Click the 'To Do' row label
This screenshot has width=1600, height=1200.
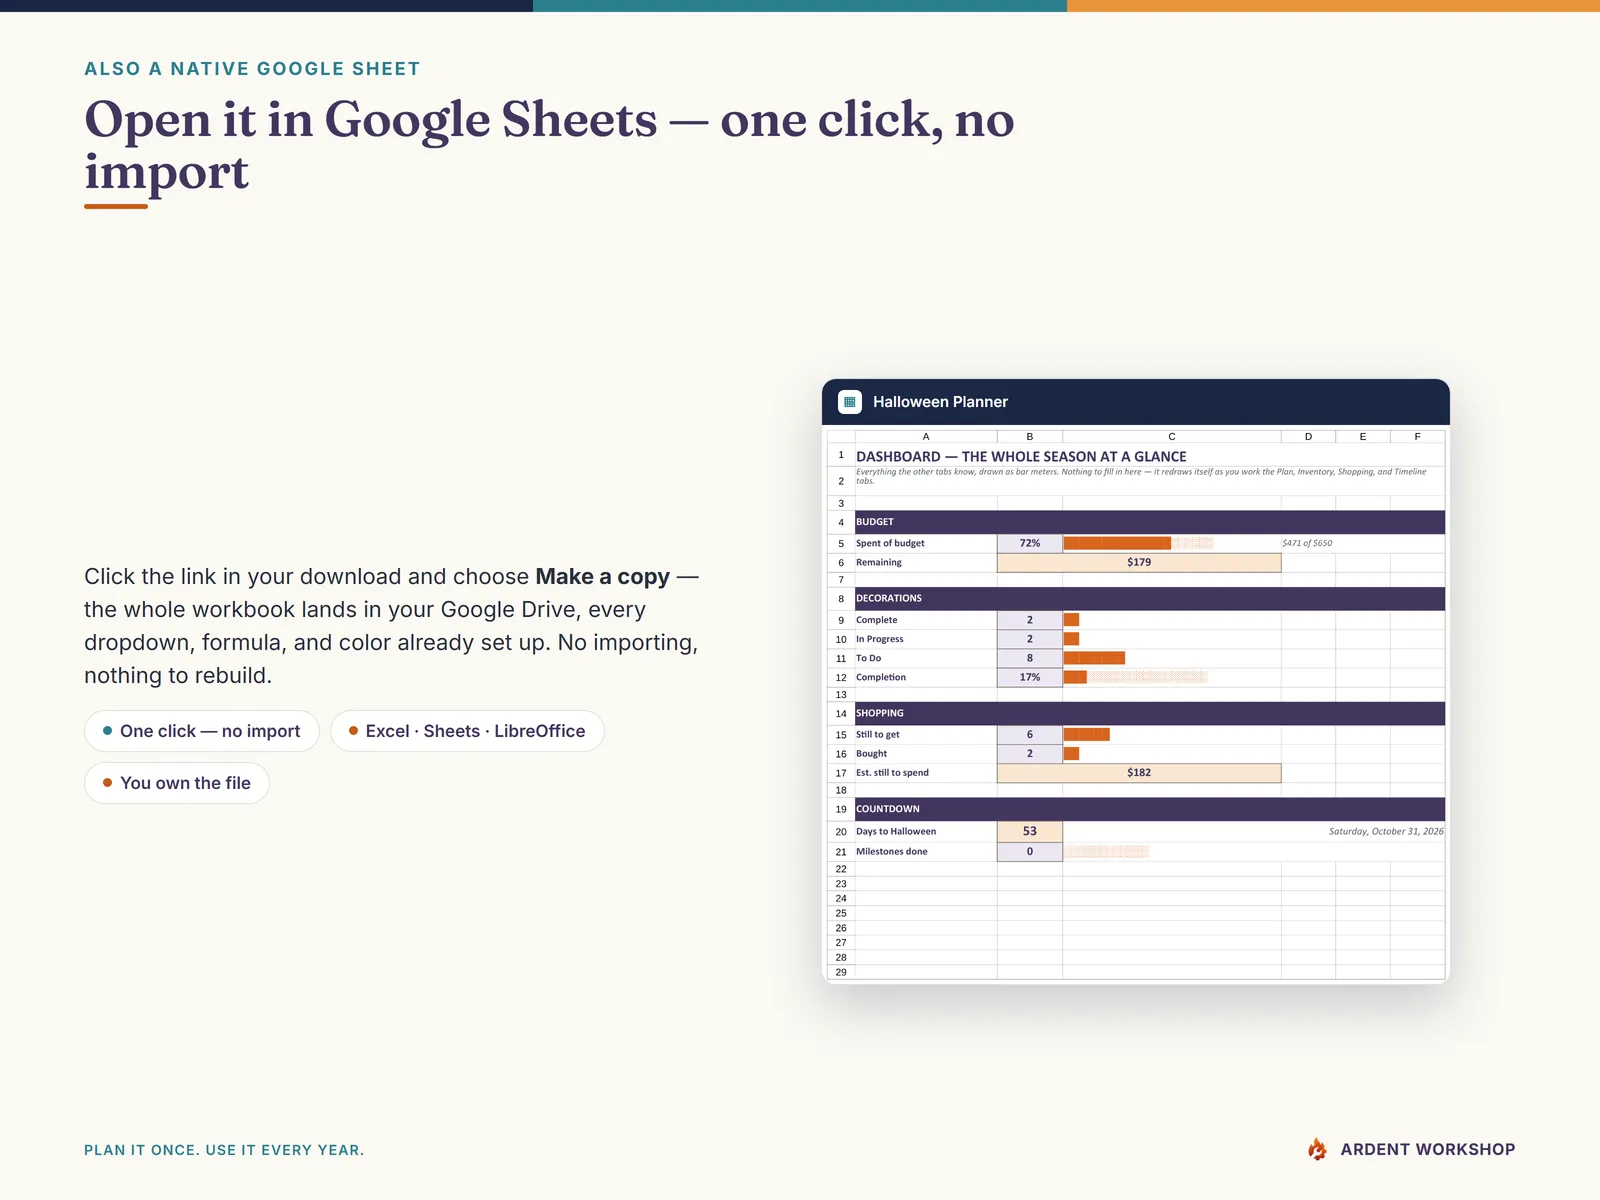point(868,658)
